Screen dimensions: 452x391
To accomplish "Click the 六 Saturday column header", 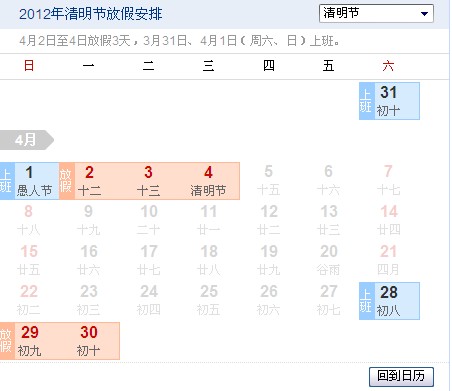I will (388, 66).
